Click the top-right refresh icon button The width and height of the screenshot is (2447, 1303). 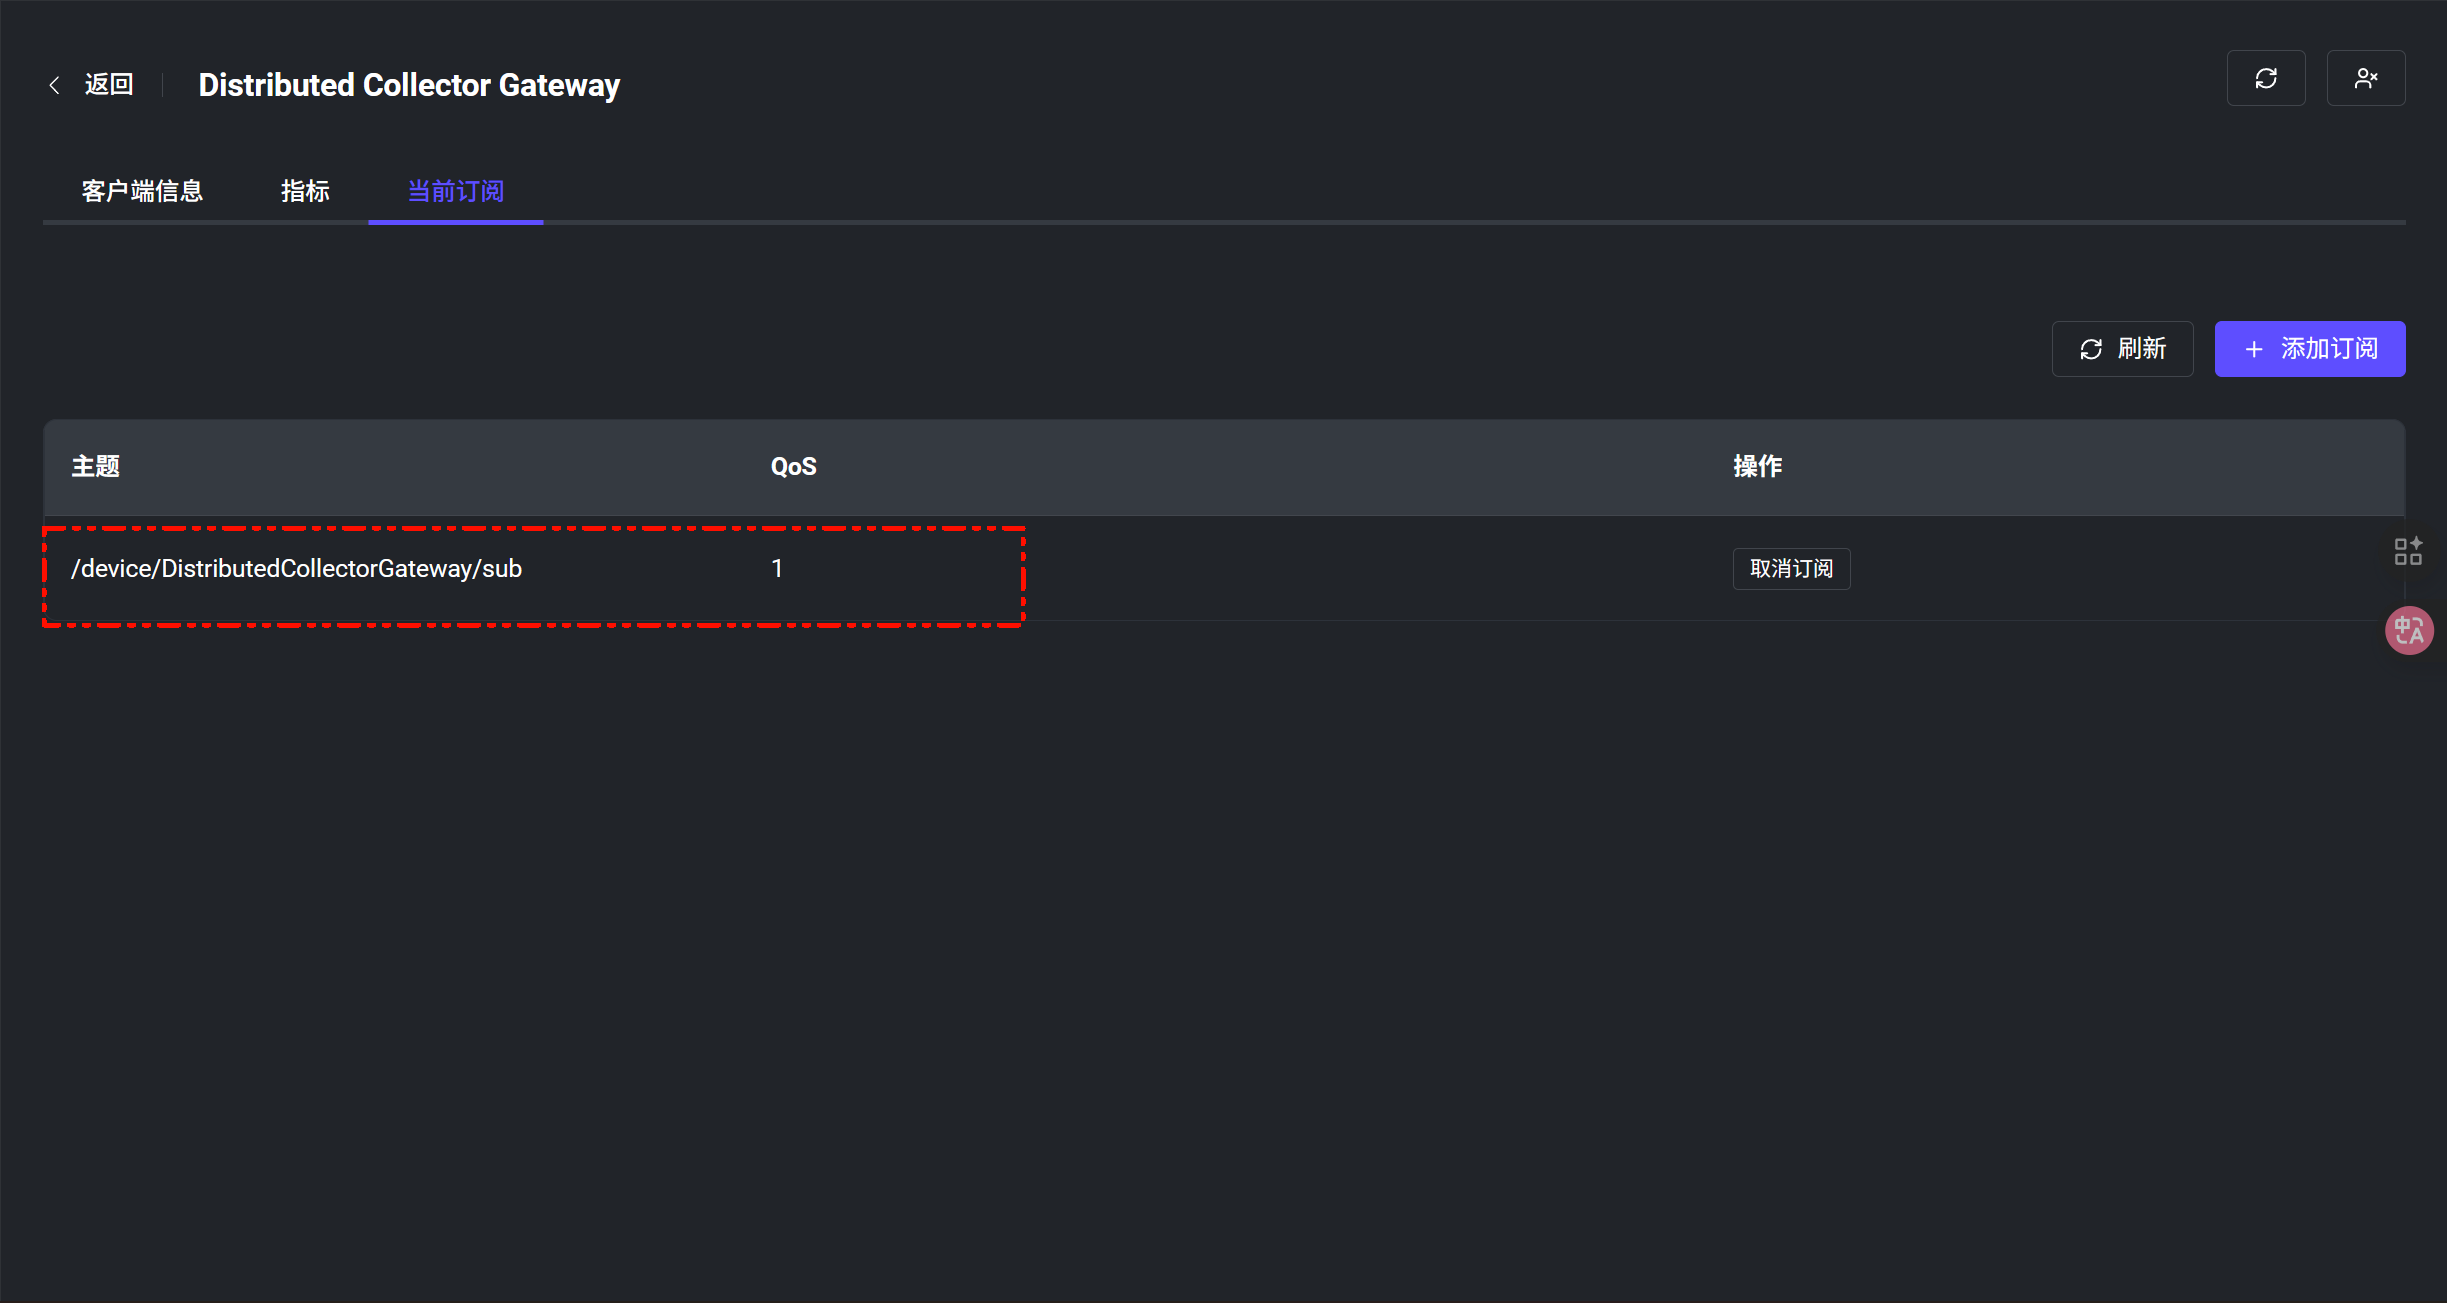tap(2266, 78)
